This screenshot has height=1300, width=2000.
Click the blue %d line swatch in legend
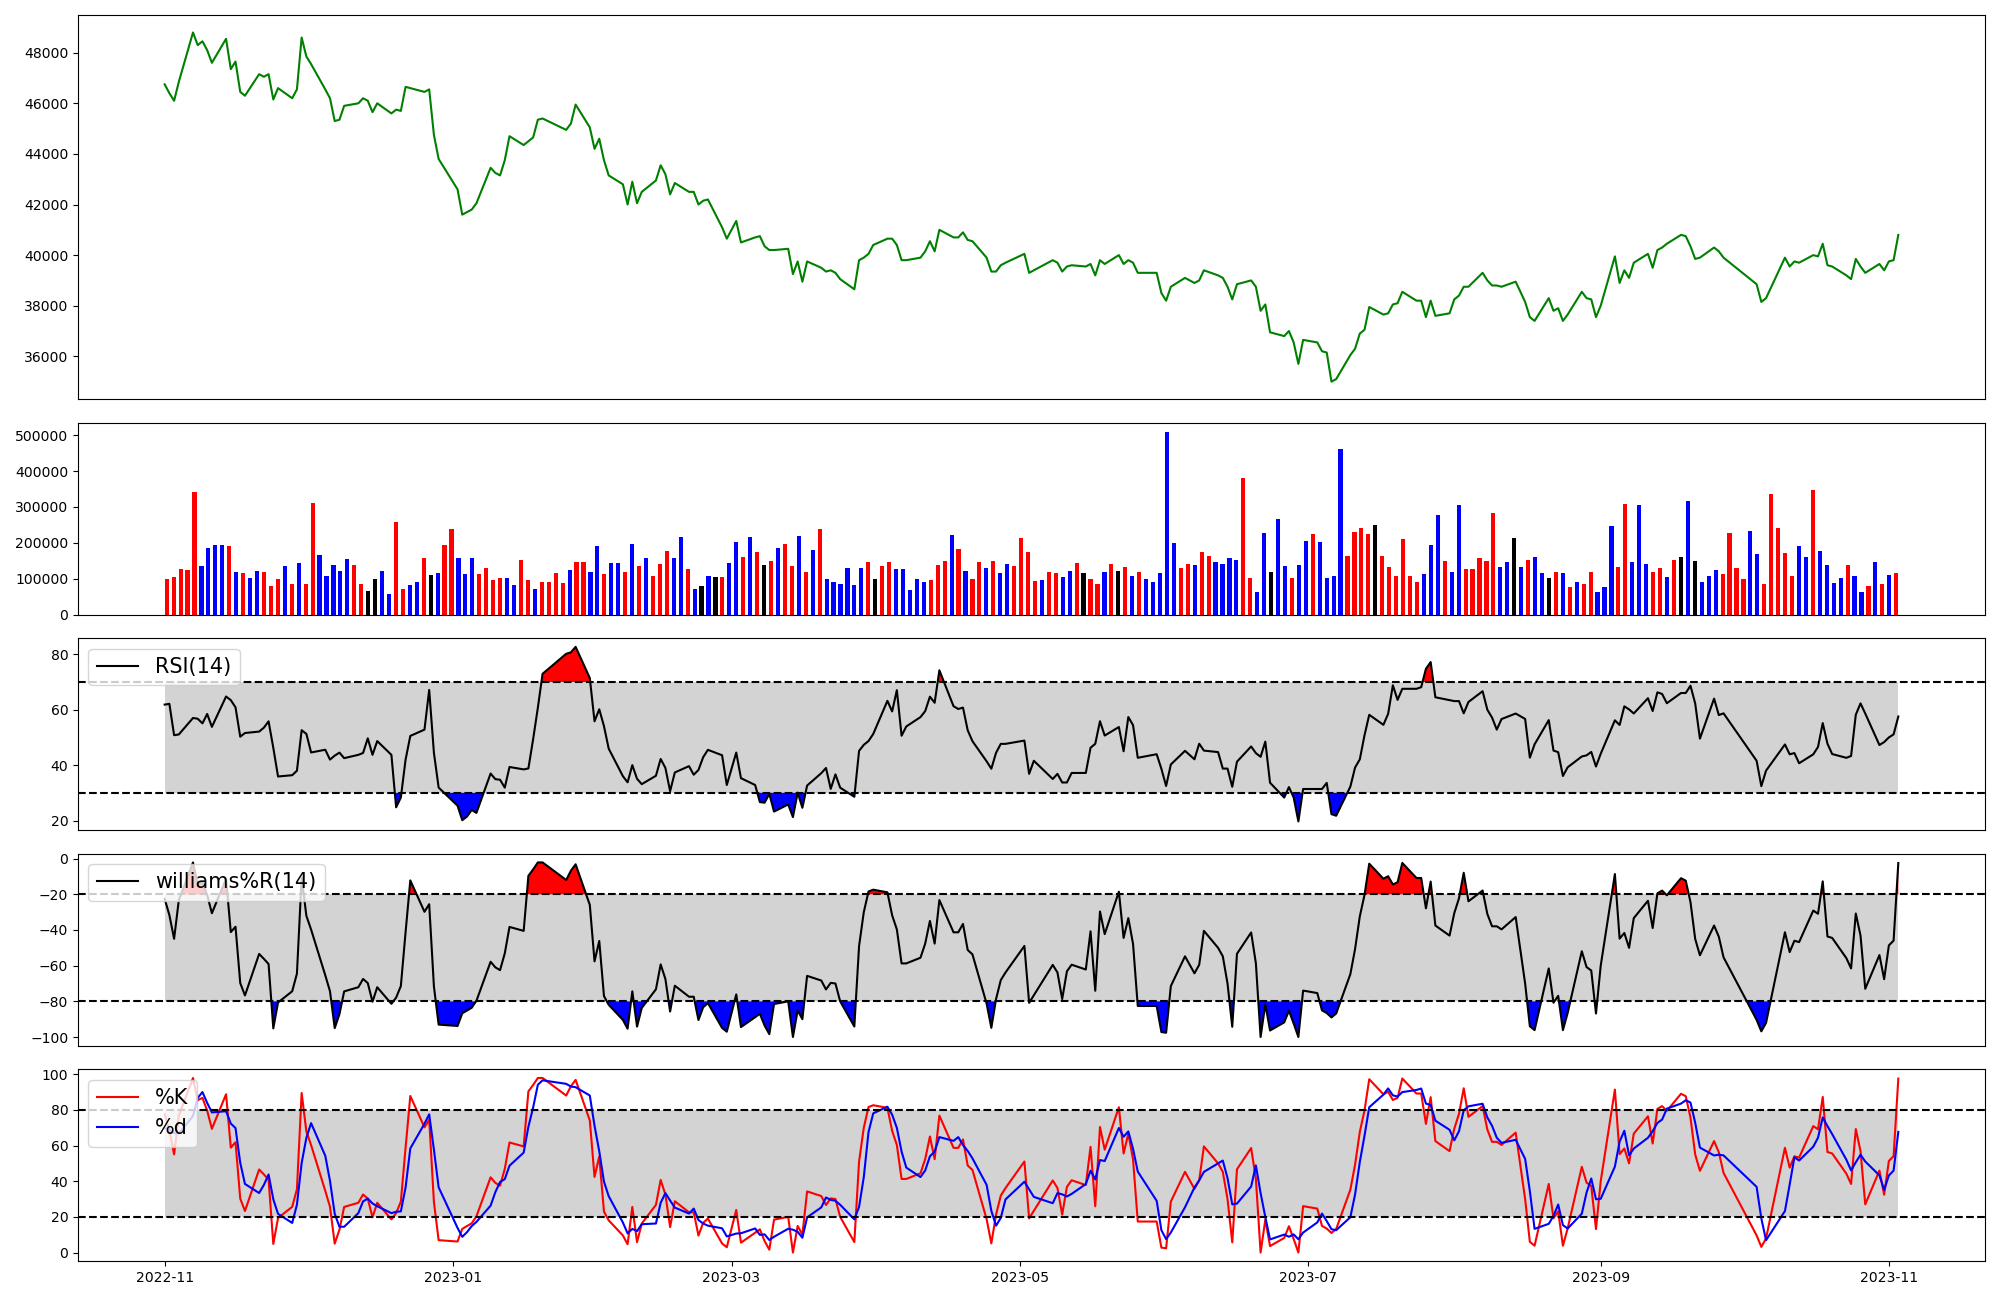(x=116, y=1127)
